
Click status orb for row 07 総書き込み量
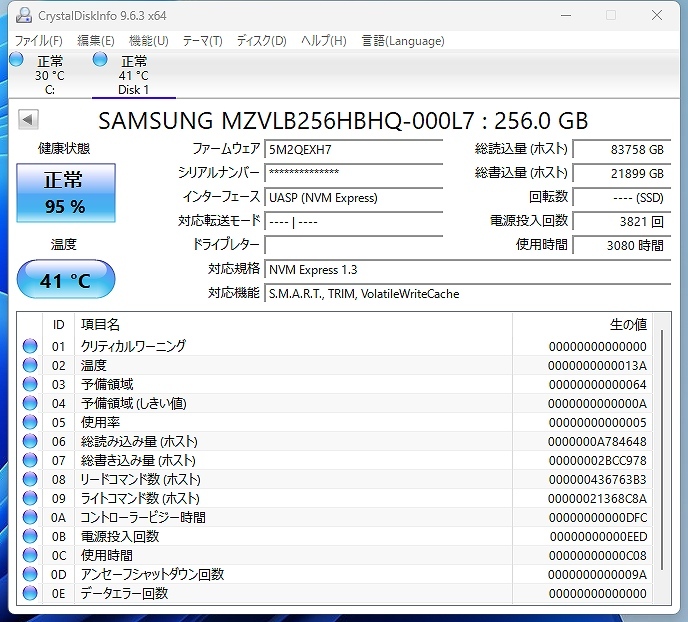tap(30, 460)
